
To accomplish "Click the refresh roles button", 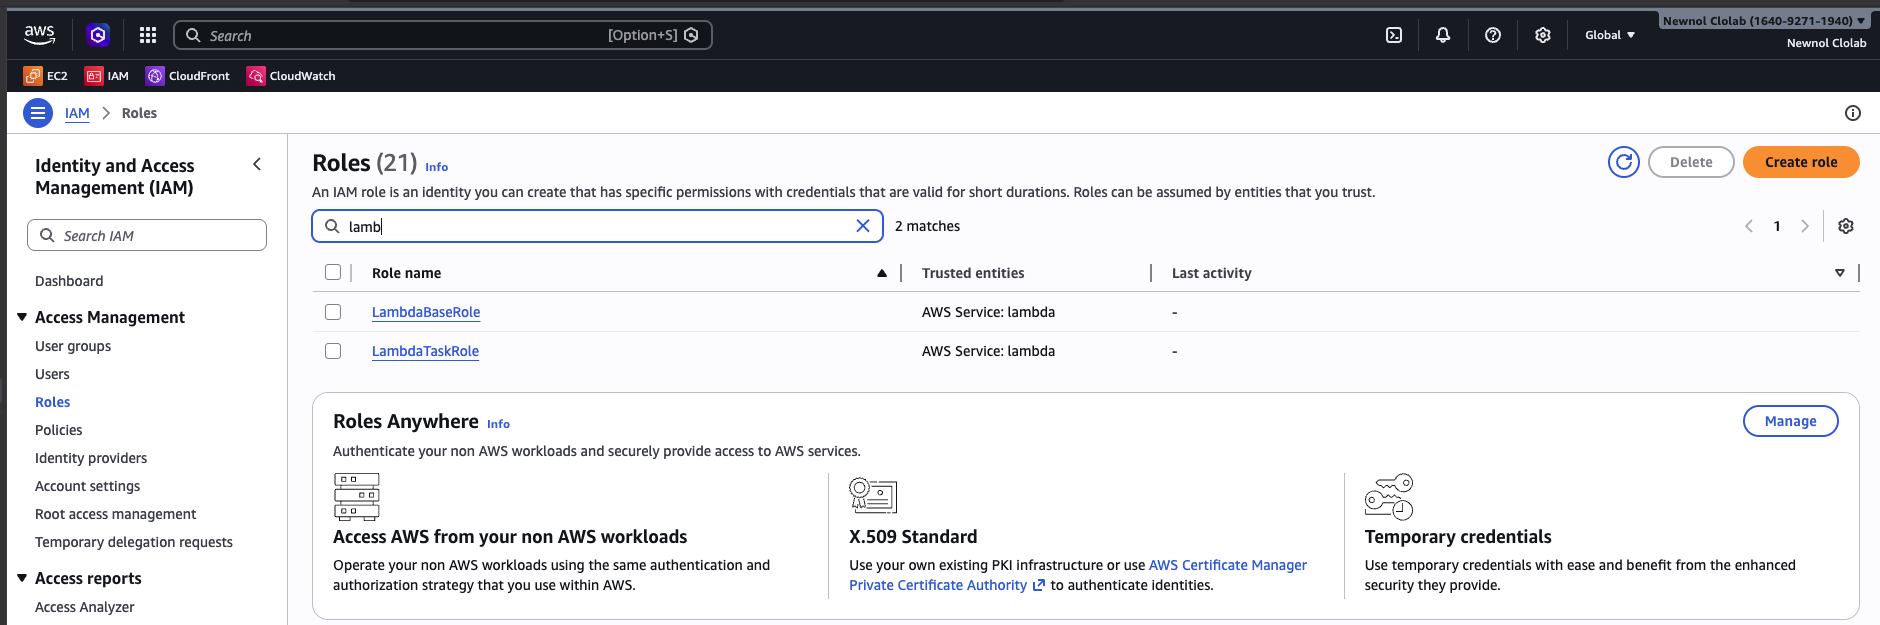I will click(1624, 162).
